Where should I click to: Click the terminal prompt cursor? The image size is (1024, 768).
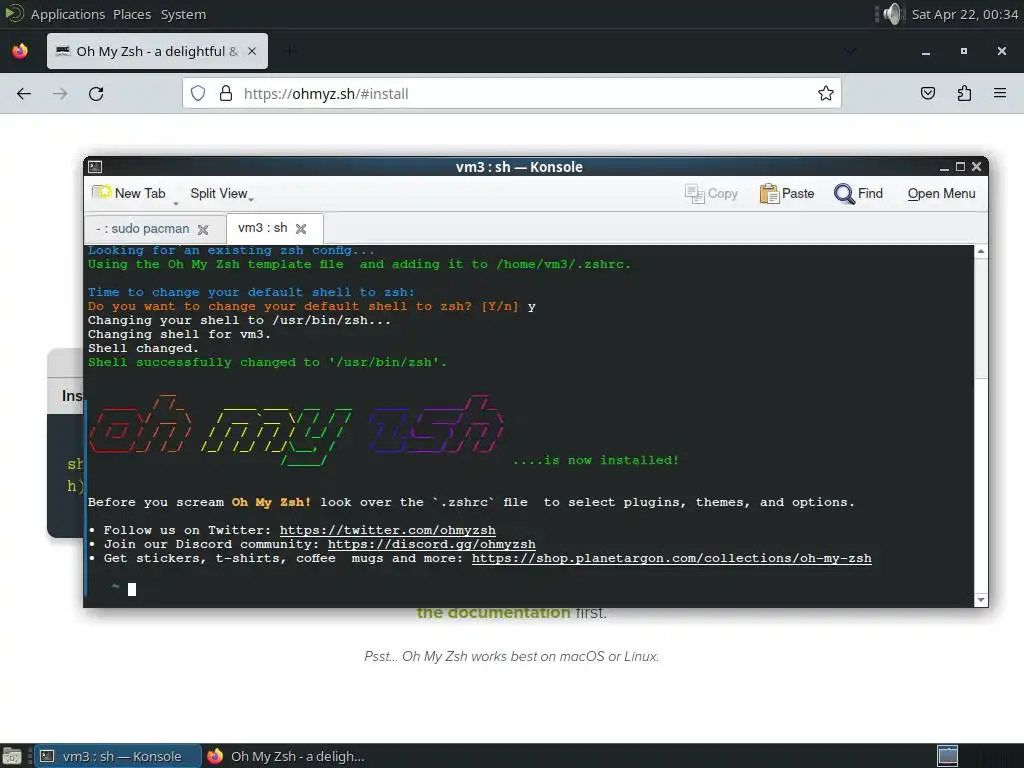[132, 590]
